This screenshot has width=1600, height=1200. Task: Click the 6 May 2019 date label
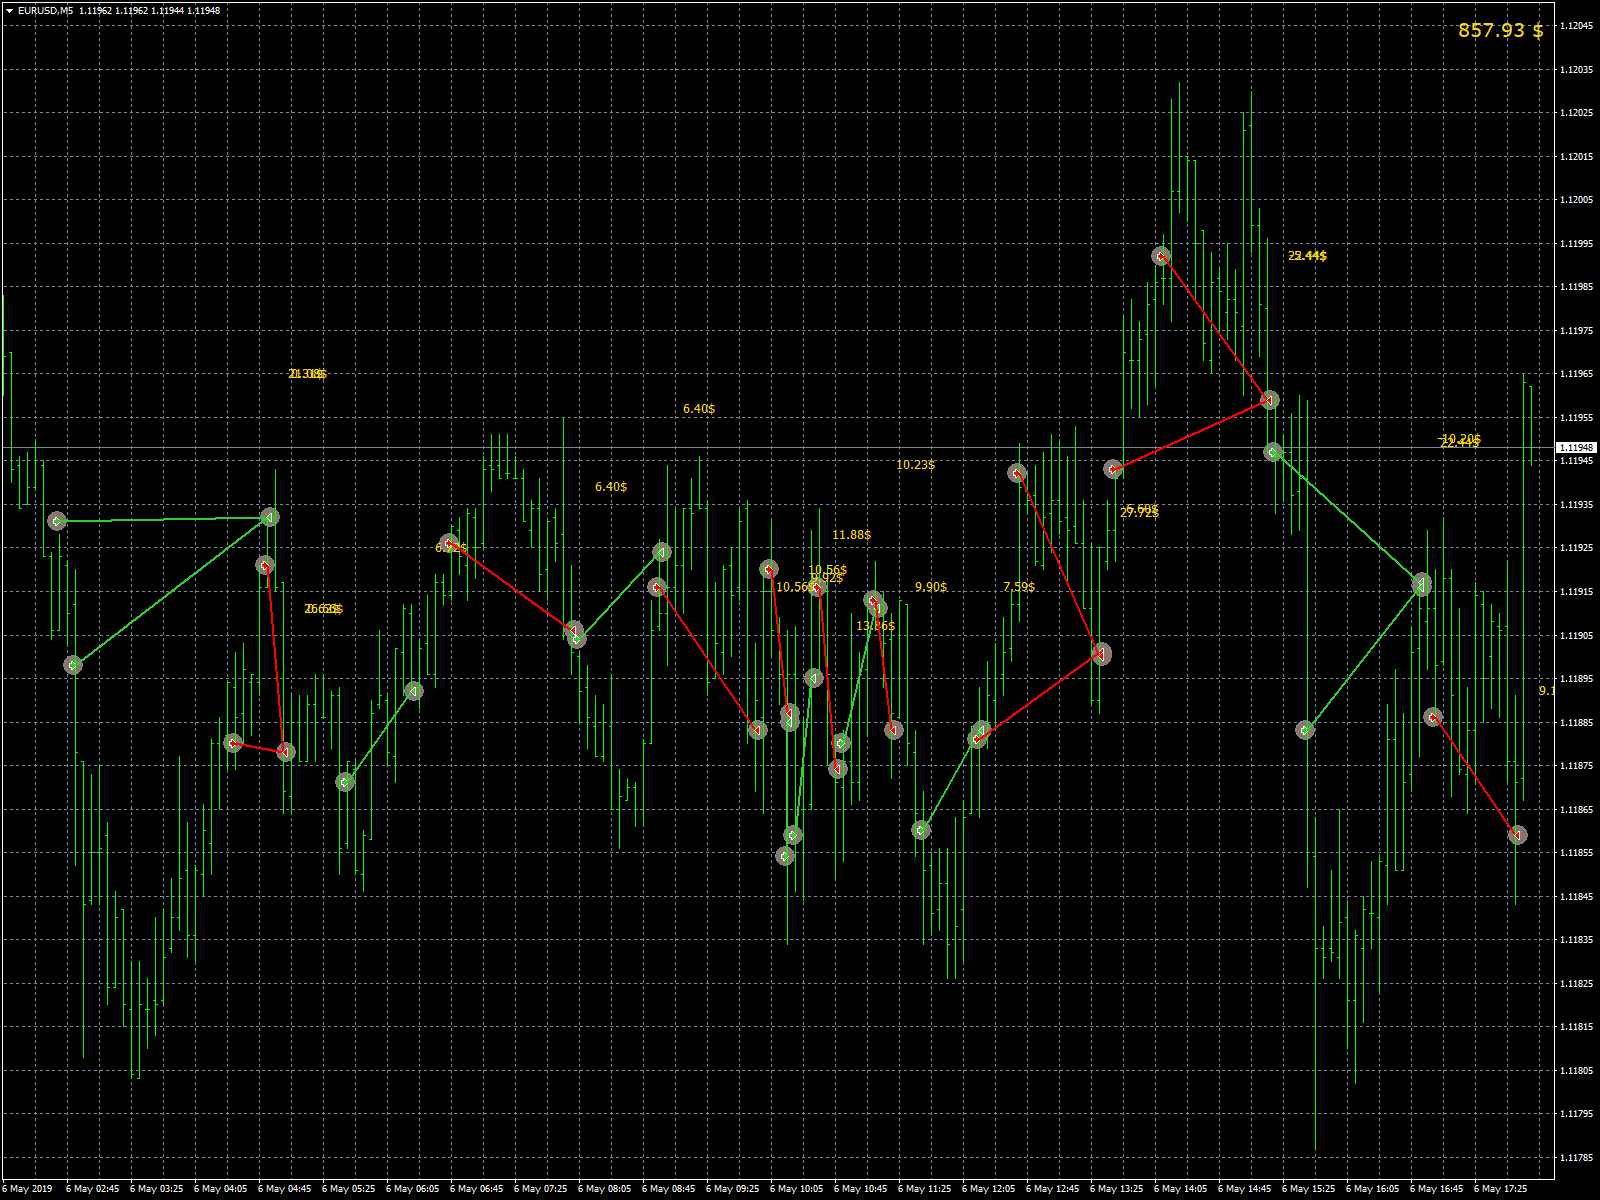click(28, 1189)
